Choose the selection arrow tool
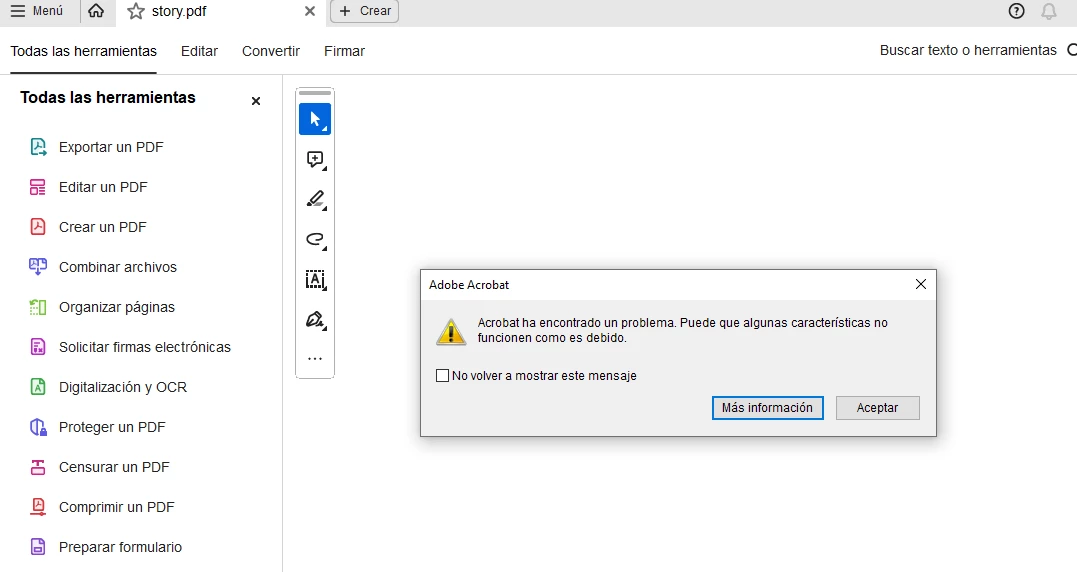 [x=315, y=119]
